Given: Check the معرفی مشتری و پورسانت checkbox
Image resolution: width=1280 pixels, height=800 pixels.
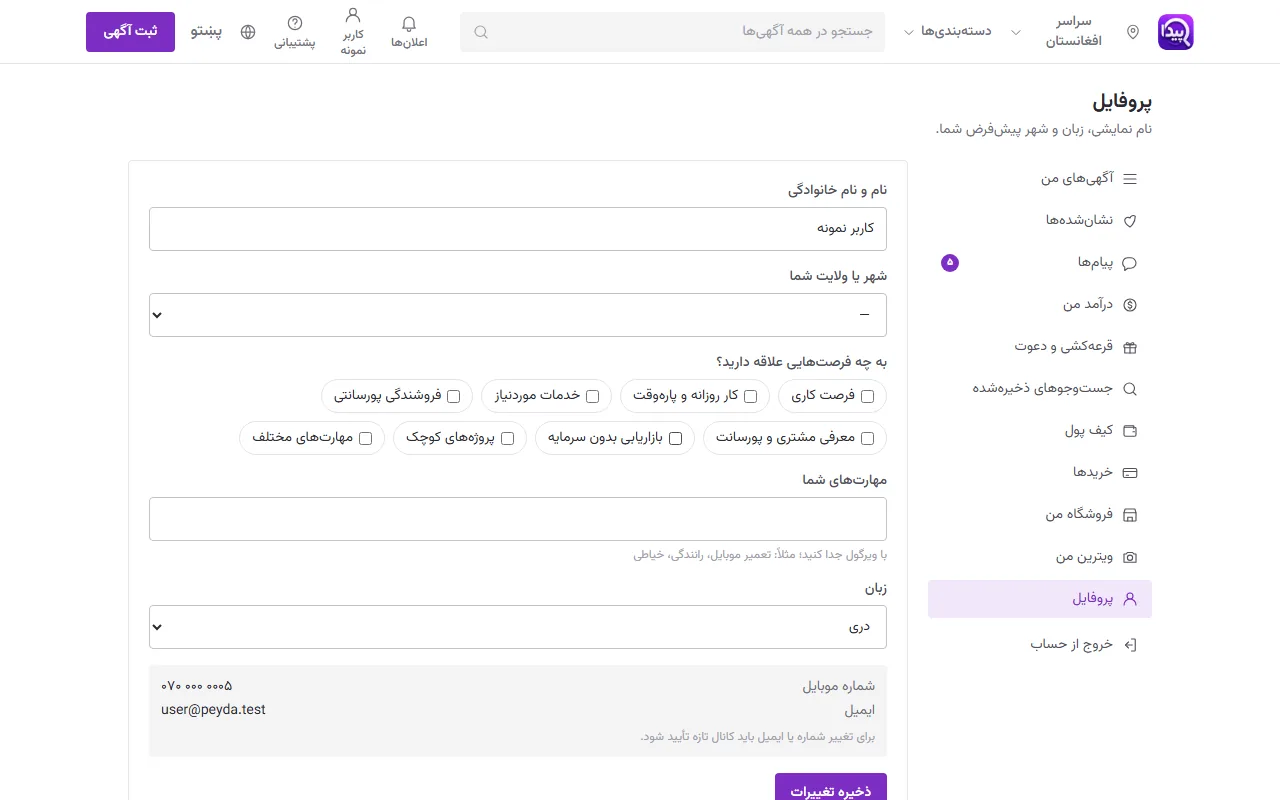Looking at the screenshot, I should click(867, 438).
